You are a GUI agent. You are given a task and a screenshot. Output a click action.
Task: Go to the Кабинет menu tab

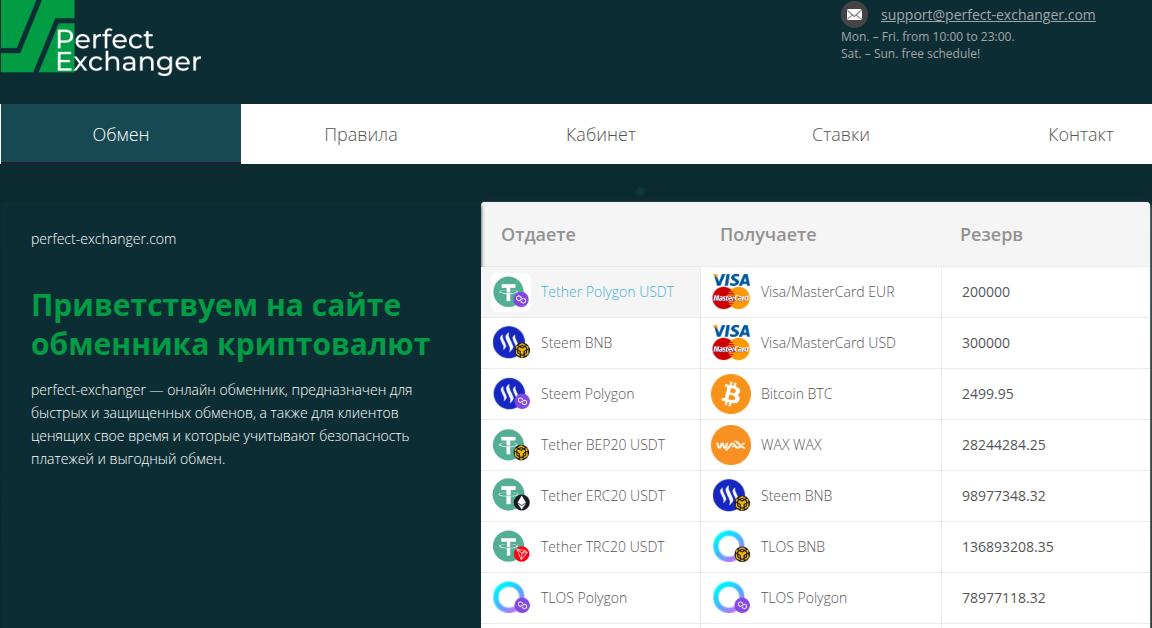click(x=600, y=134)
